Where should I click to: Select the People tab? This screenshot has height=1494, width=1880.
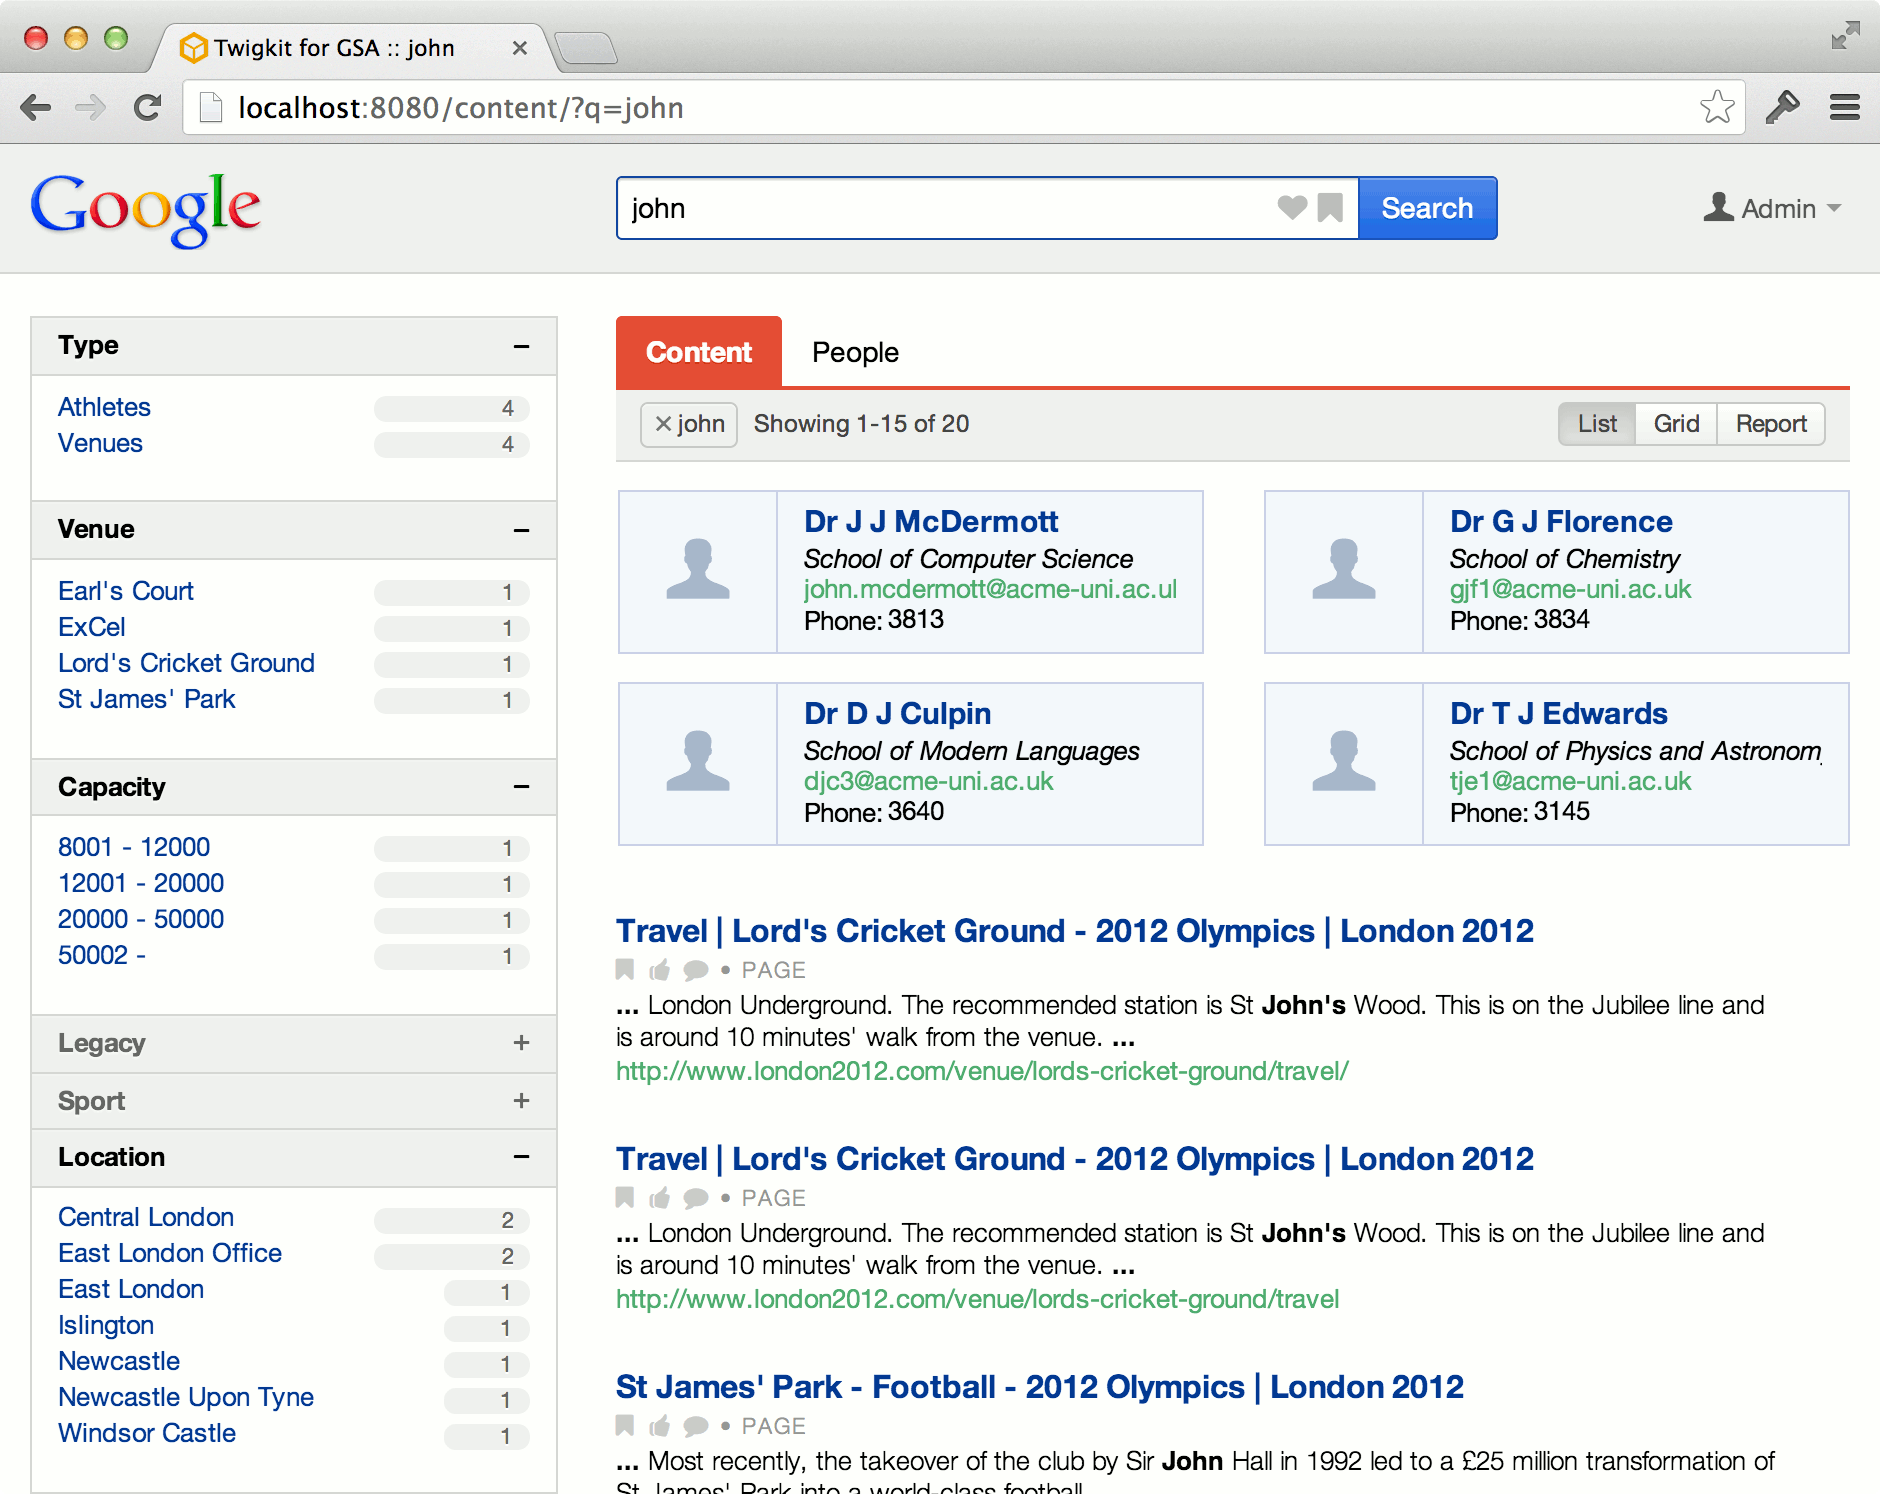point(855,352)
